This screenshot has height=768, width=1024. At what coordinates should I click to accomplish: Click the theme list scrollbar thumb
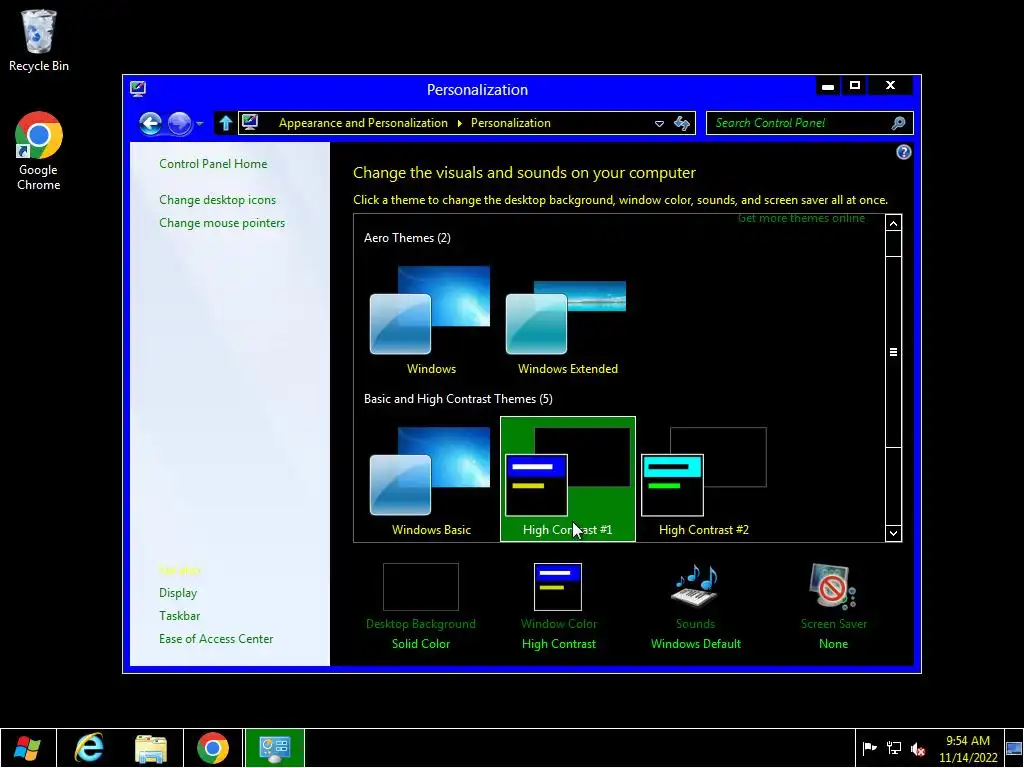point(893,352)
